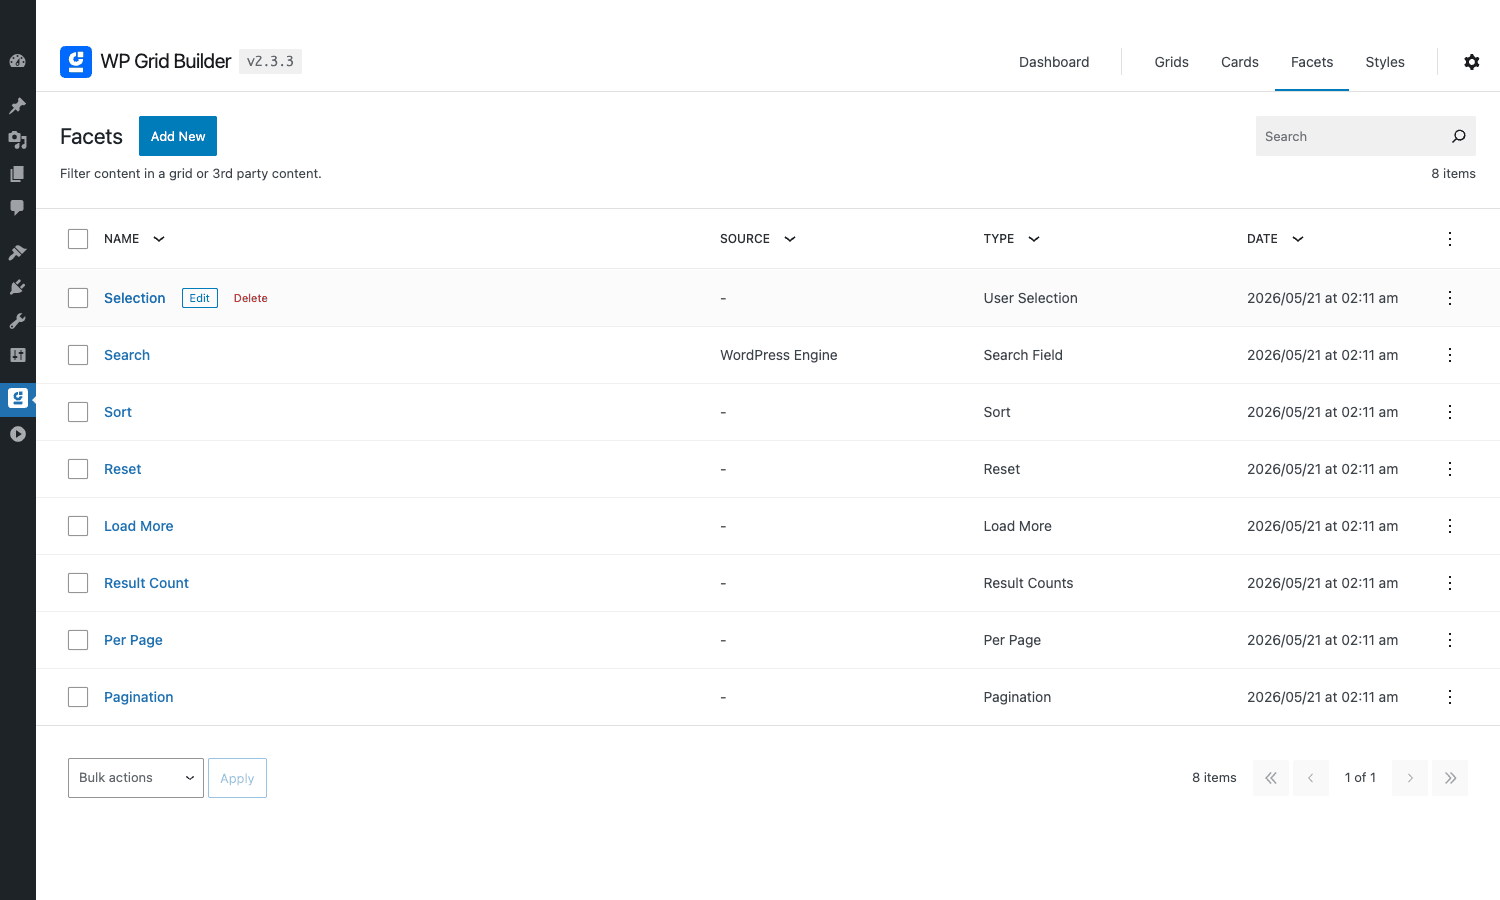The height and width of the screenshot is (900, 1500).
Task: Sort by the TYPE column chevron
Action: click(1034, 239)
